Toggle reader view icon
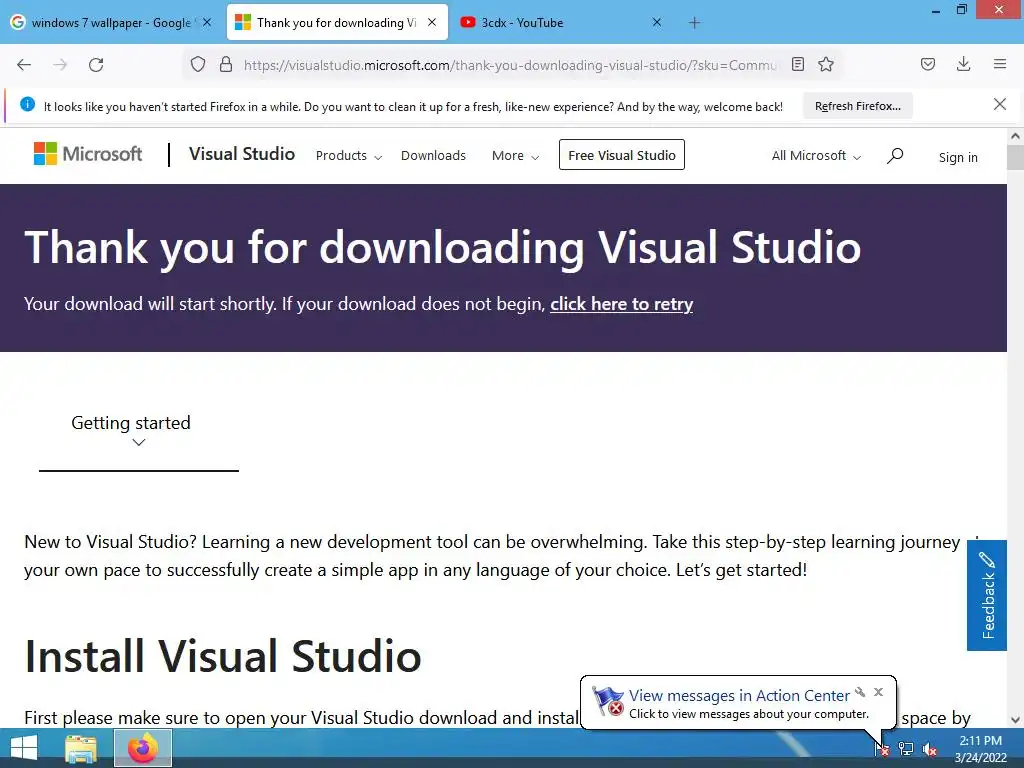 click(x=797, y=64)
